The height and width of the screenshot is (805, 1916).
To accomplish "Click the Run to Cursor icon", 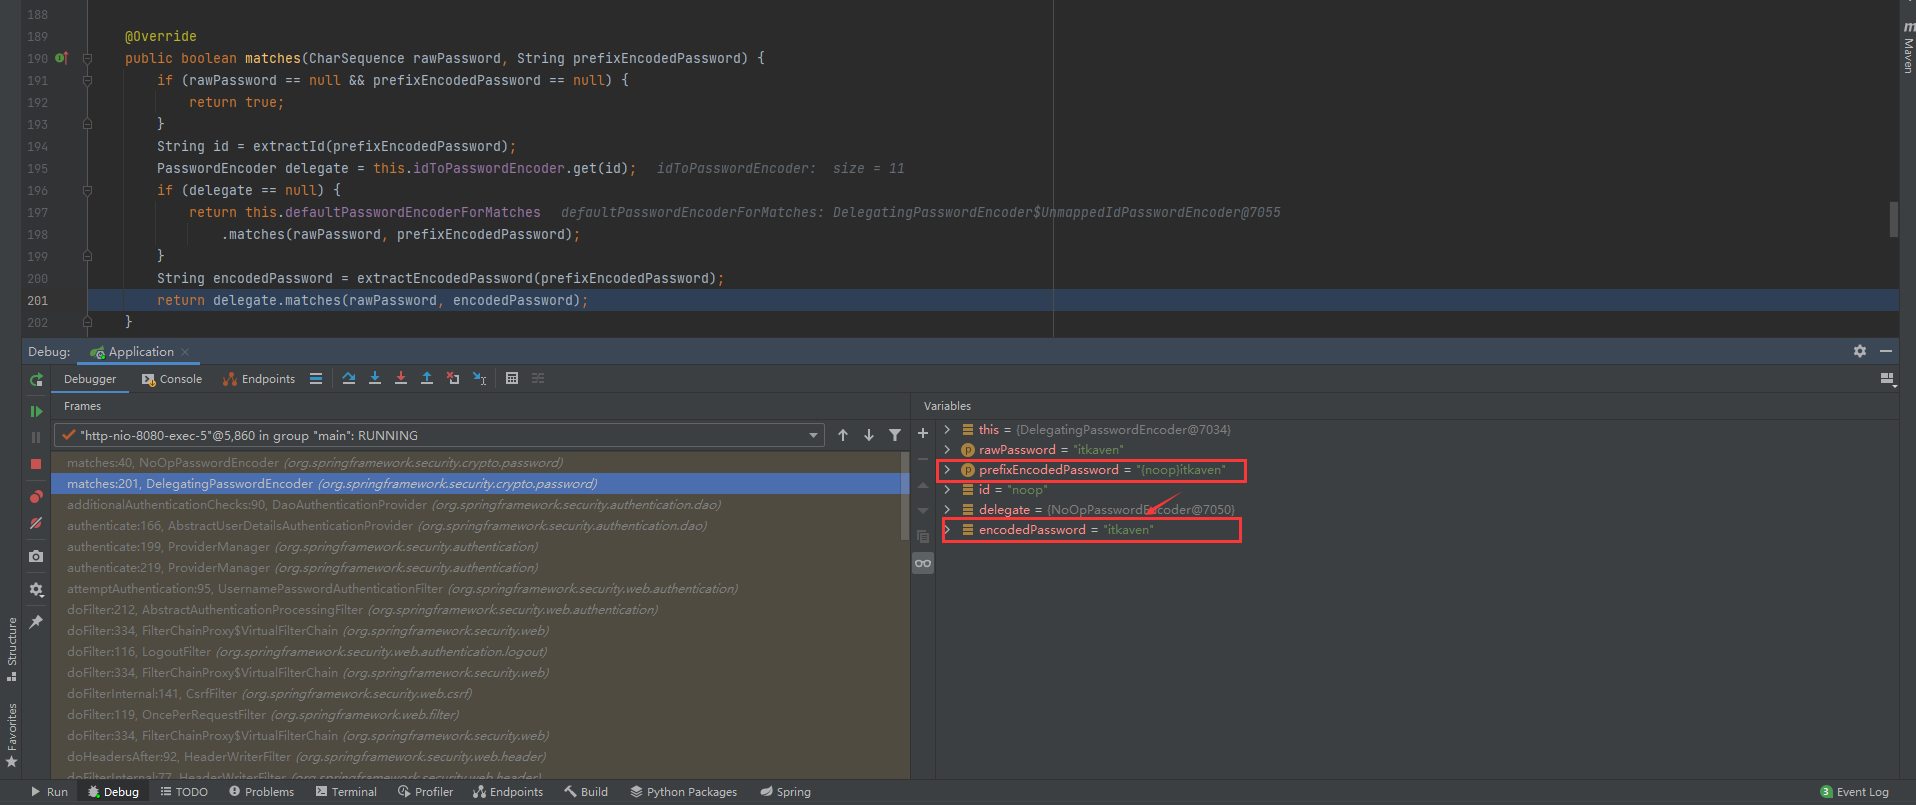I will (479, 379).
